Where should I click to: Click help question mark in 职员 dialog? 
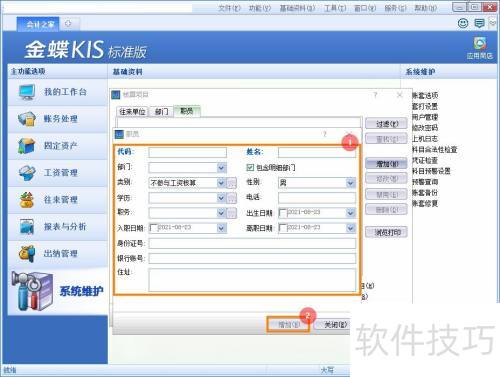tap(325, 134)
